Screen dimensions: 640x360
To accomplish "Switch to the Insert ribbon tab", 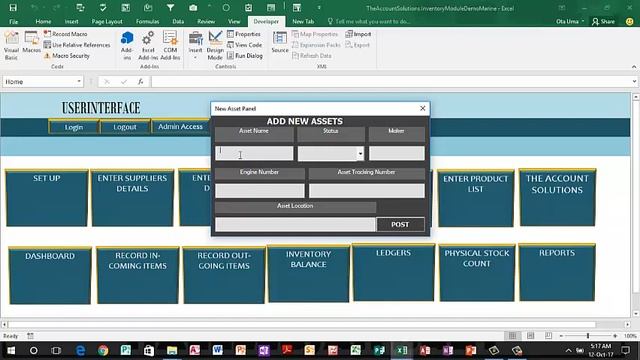I will coord(71,21).
